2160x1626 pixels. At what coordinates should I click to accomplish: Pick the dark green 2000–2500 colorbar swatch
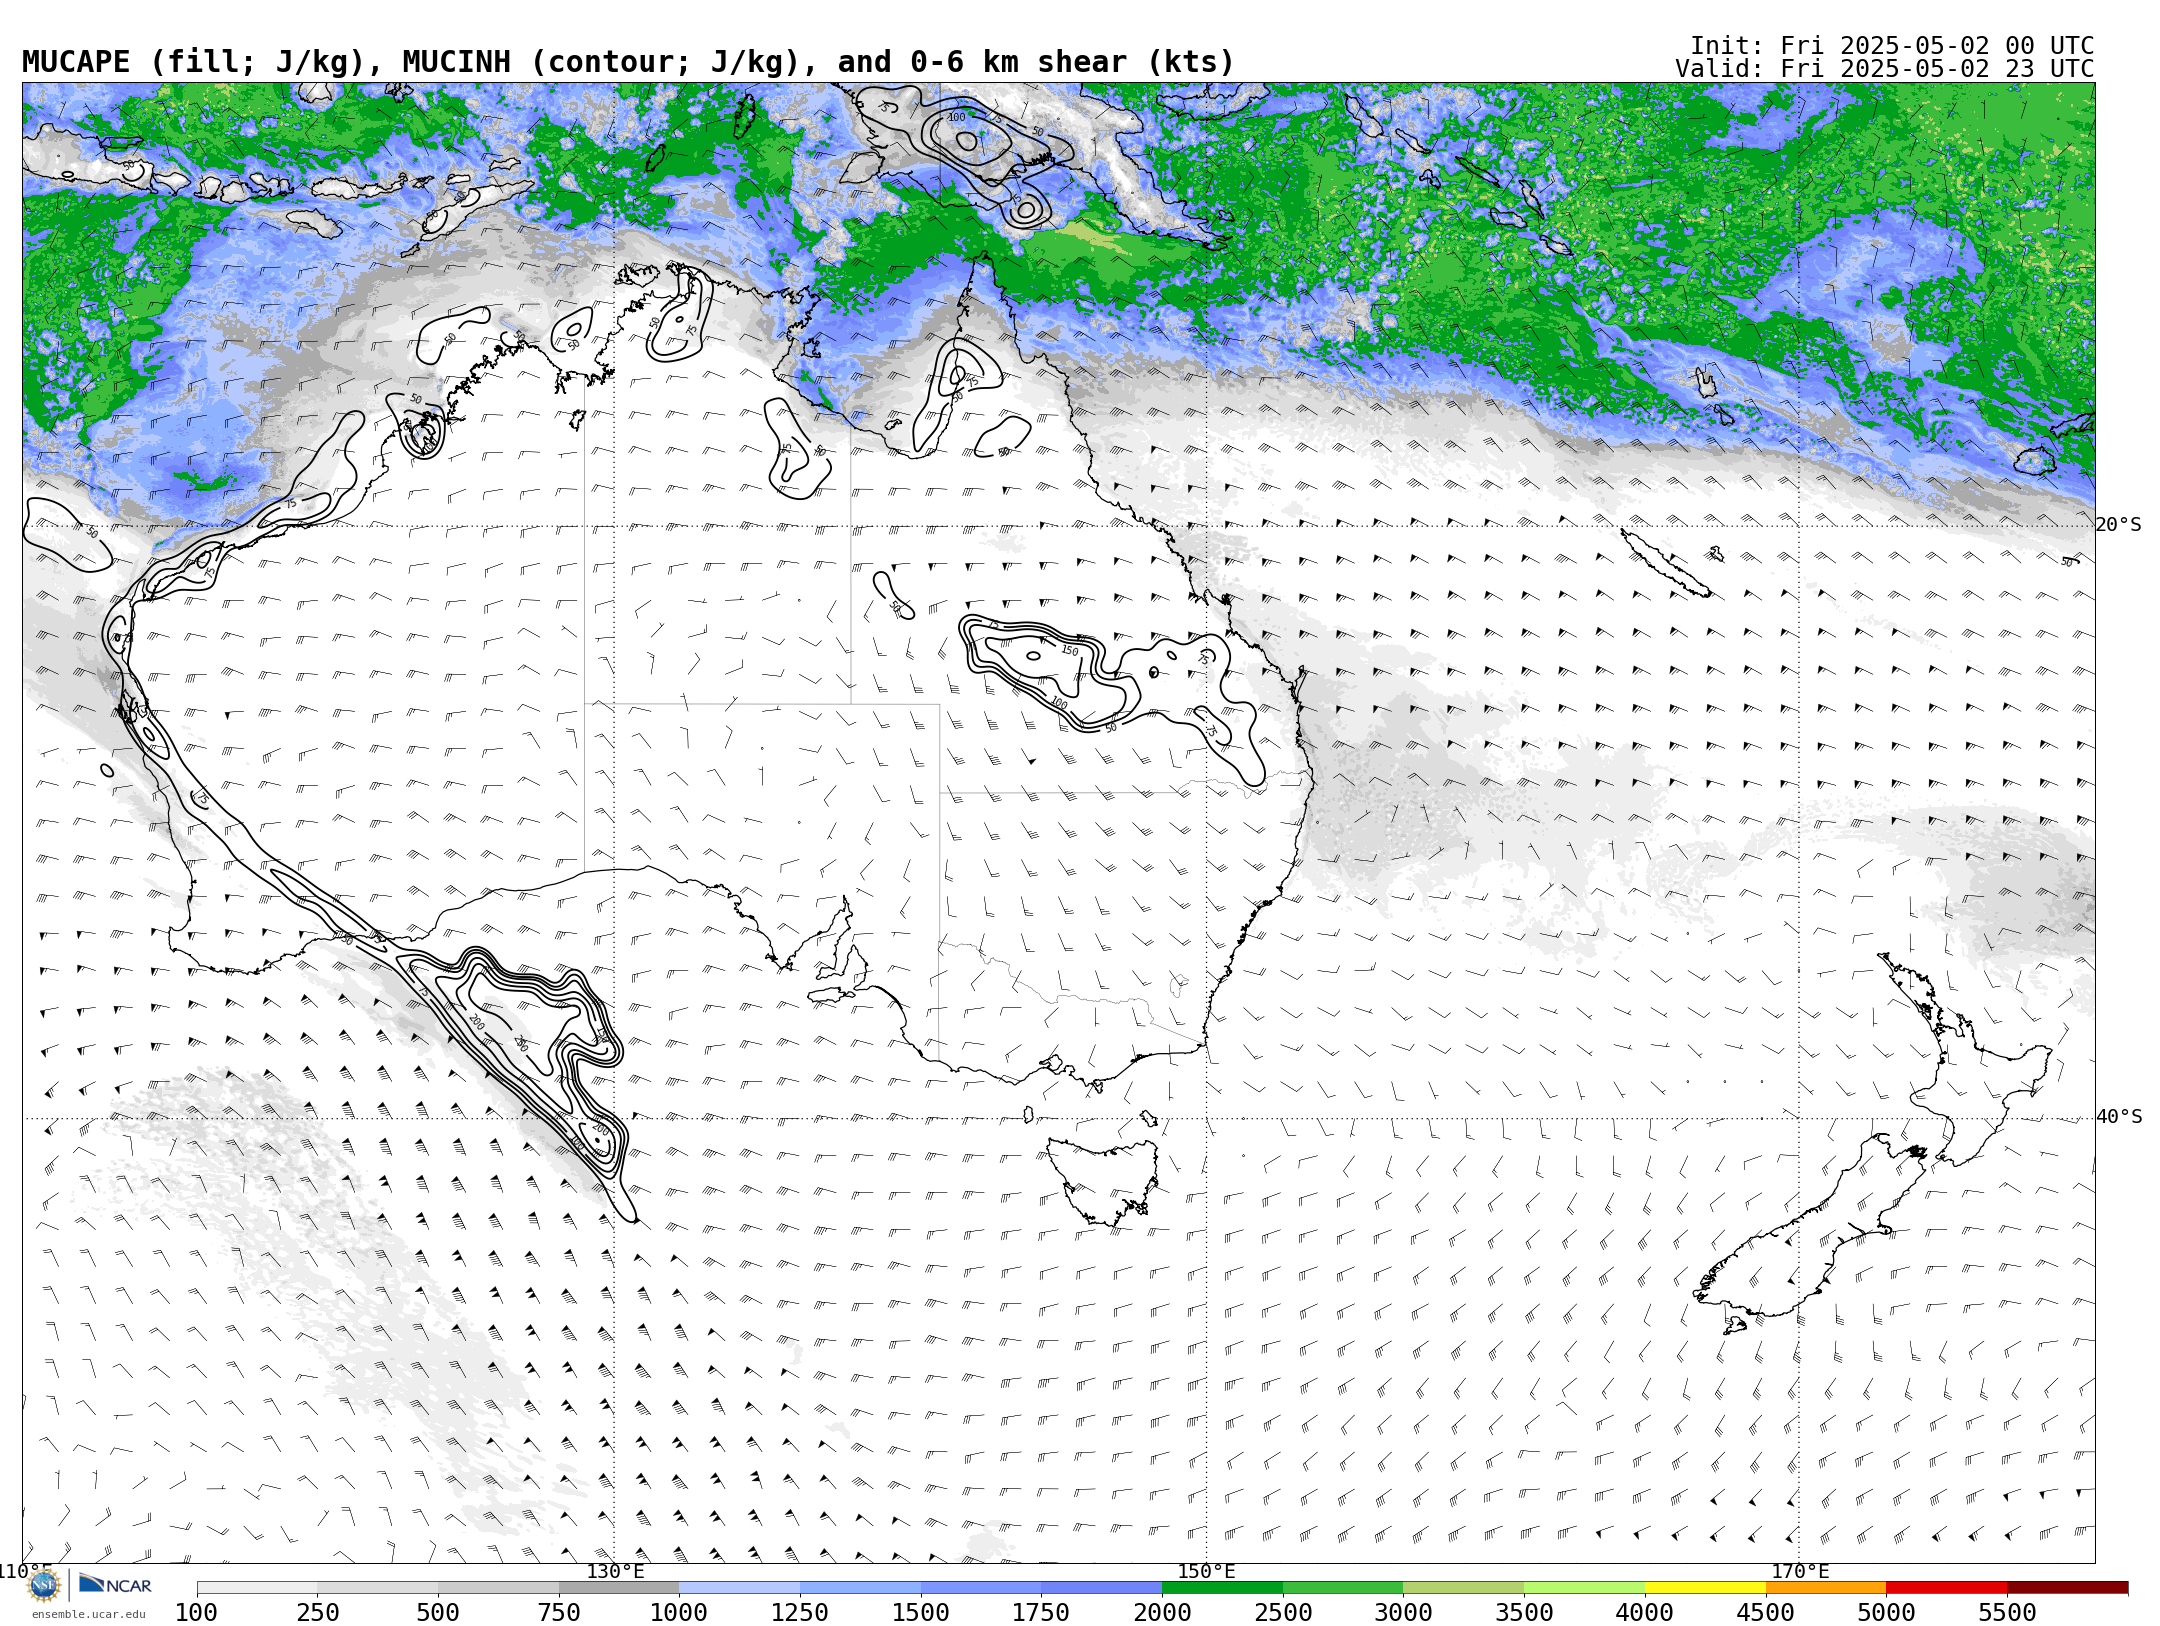[x=1222, y=1588]
